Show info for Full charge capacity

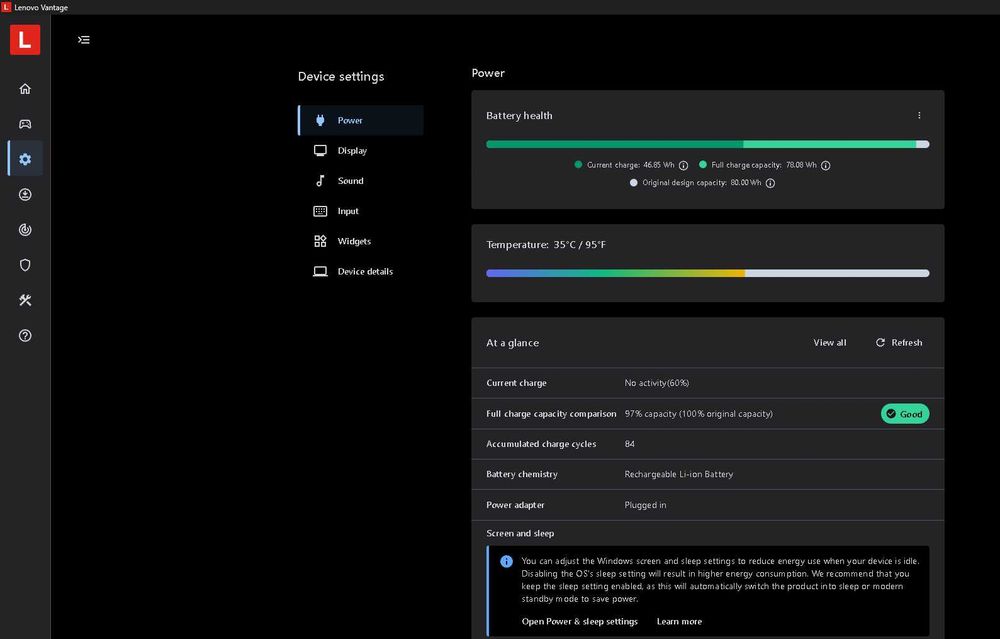pyautogui.click(x=825, y=165)
